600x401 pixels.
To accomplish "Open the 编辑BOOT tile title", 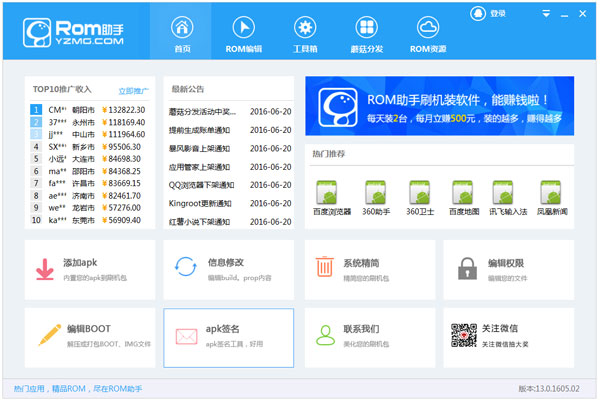I will tap(89, 329).
